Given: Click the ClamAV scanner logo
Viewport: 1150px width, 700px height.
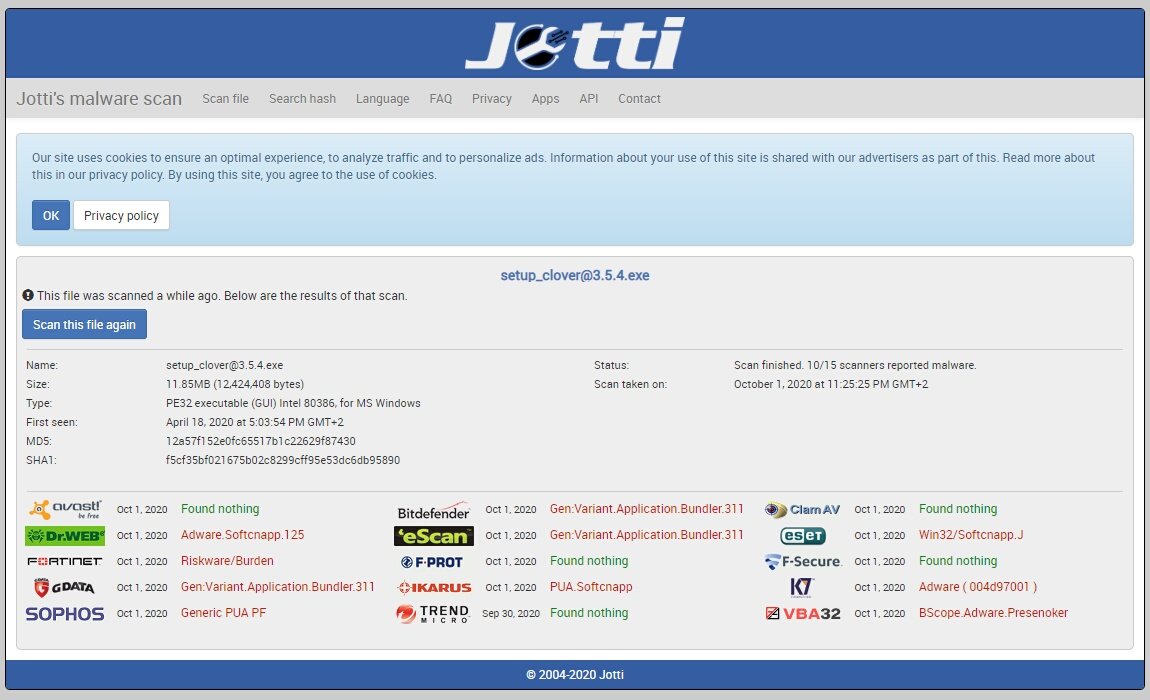Looking at the screenshot, I should (x=802, y=509).
